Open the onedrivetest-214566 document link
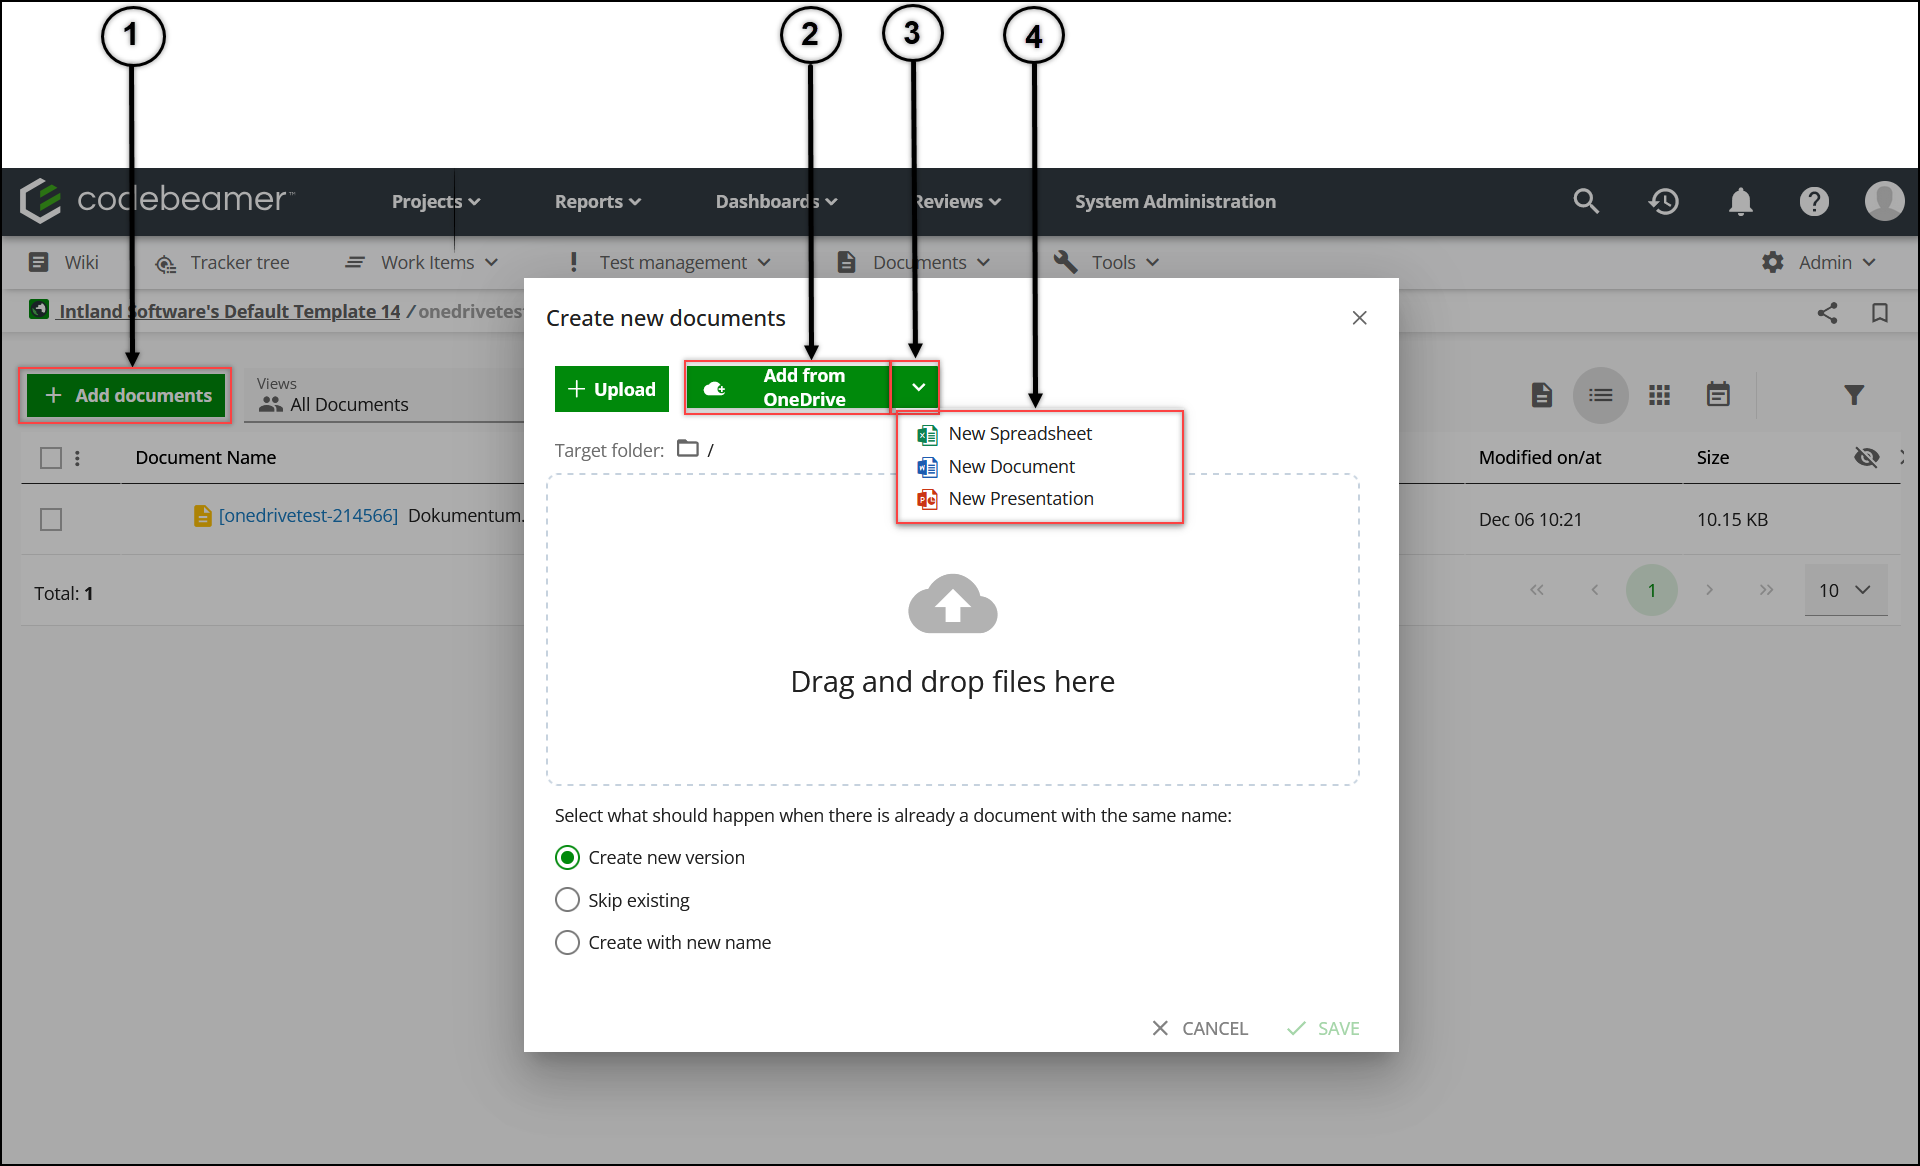Image resolution: width=1920 pixels, height=1166 pixels. 308,516
